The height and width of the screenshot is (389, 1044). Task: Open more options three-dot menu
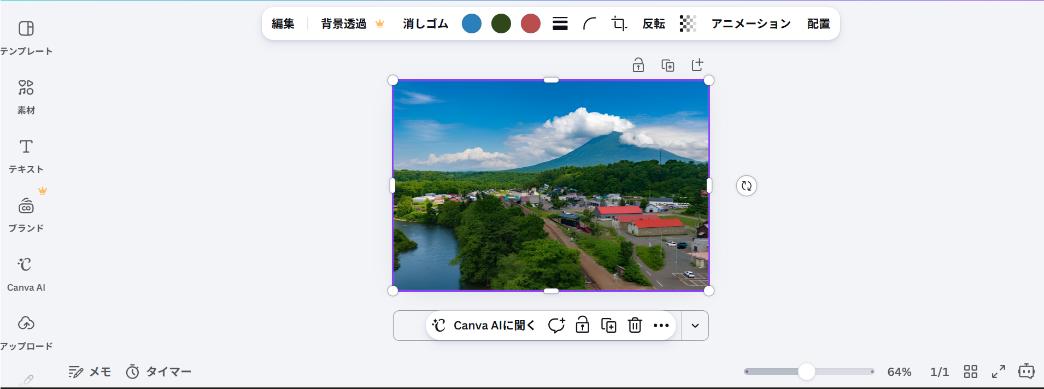660,325
